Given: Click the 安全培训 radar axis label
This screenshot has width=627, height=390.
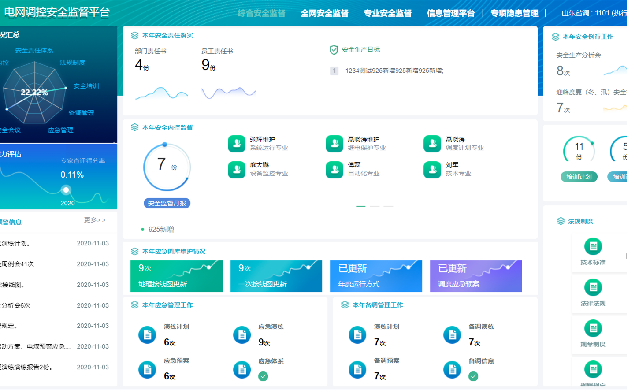Looking at the screenshot, I should pyautogui.click(x=86, y=86).
